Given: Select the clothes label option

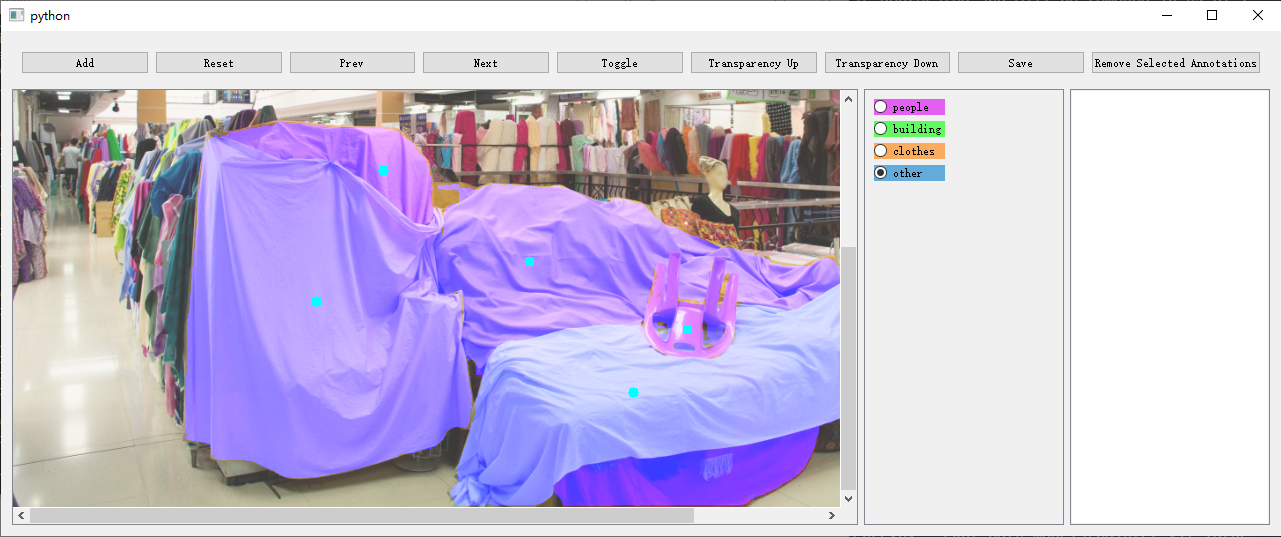Looking at the screenshot, I should coord(881,151).
